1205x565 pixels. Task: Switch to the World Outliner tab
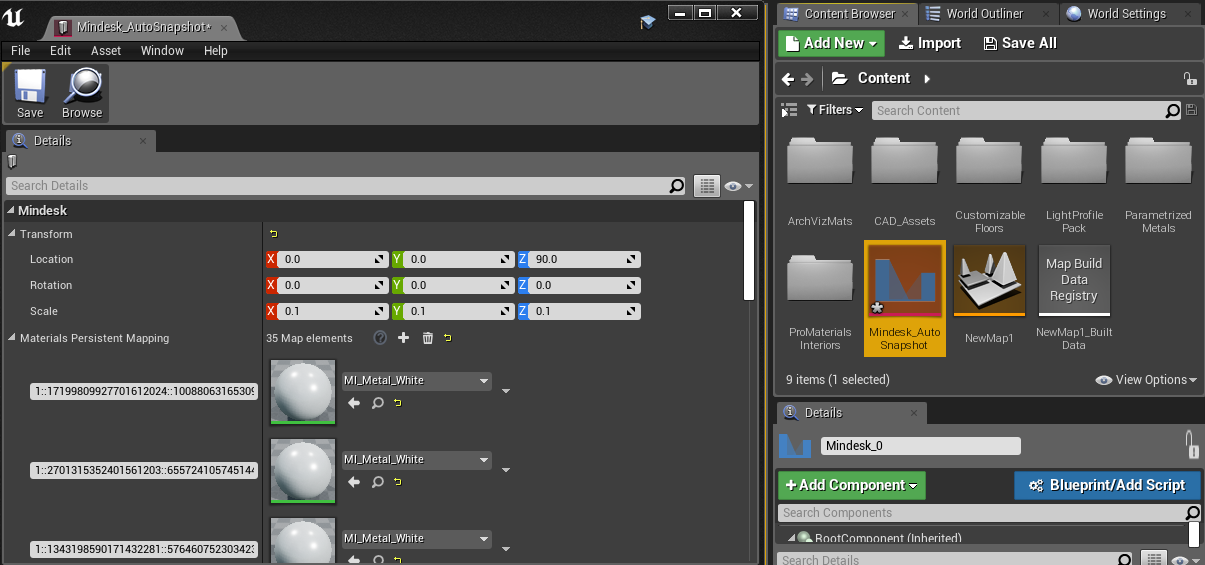[x=985, y=13]
